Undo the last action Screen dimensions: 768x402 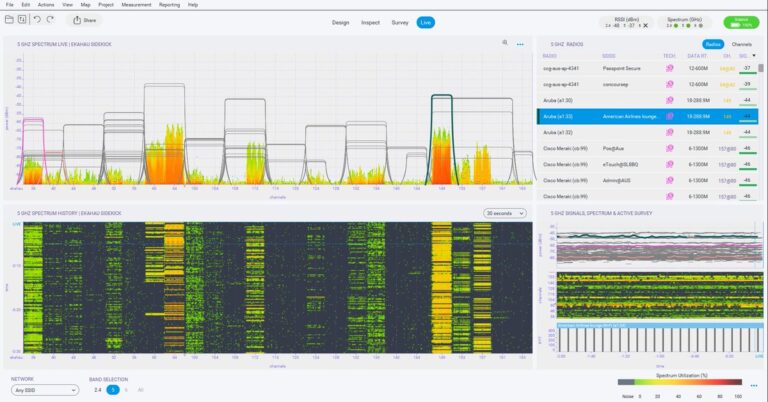(x=37, y=20)
